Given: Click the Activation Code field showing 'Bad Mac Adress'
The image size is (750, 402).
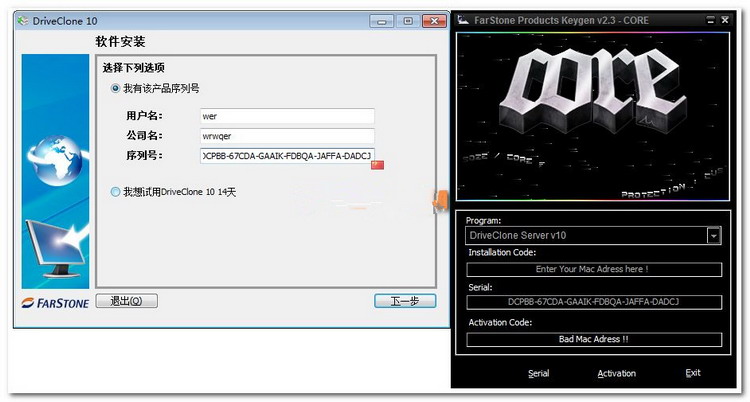Looking at the screenshot, I should point(594,339).
